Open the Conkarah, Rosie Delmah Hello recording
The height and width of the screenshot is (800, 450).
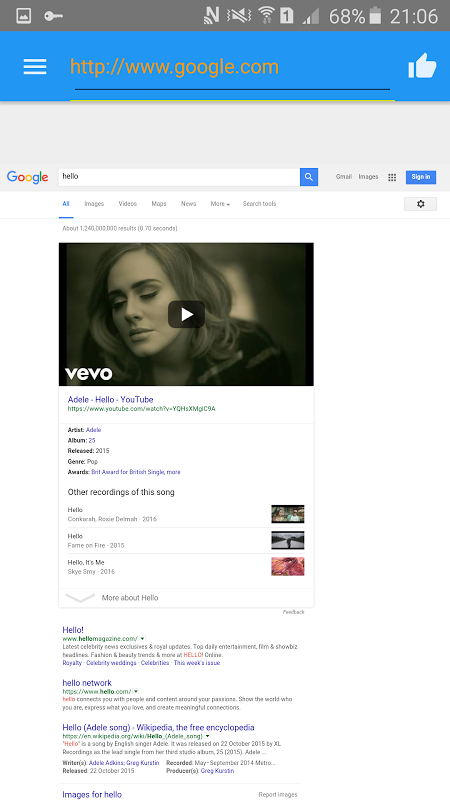[x=112, y=514]
